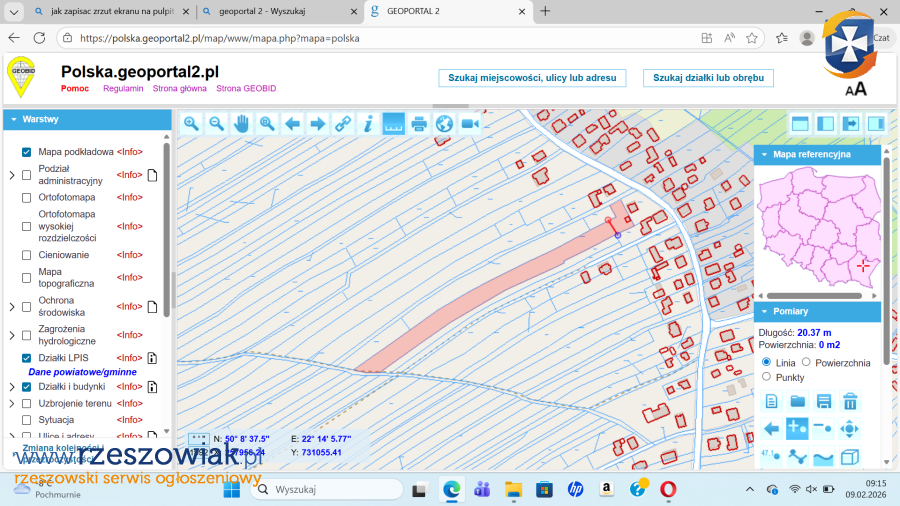Collapse the Warstwy panel header
The height and width of the screenshot is (506, 900).
(x=13, y=120)
